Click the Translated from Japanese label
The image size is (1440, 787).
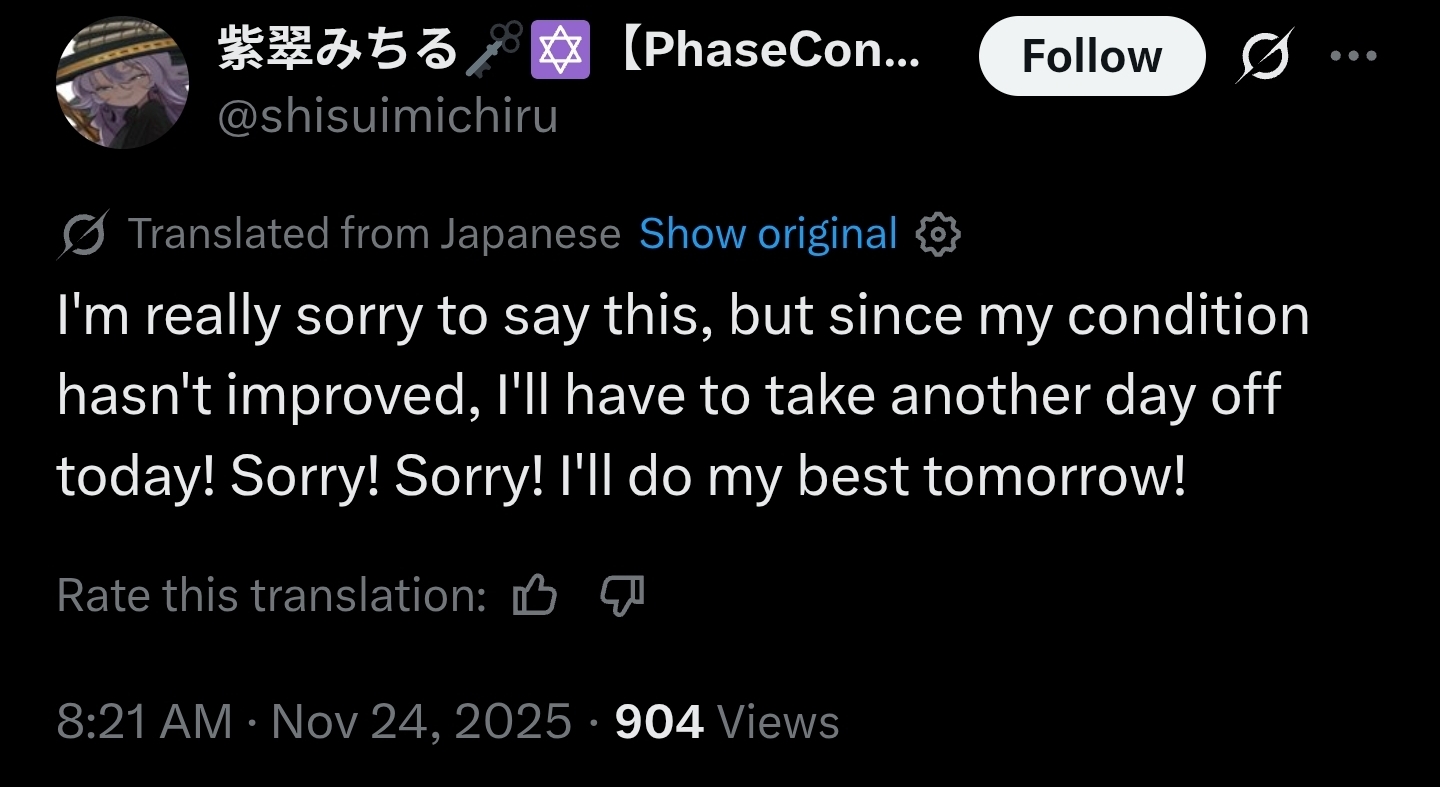coord(374,234)
